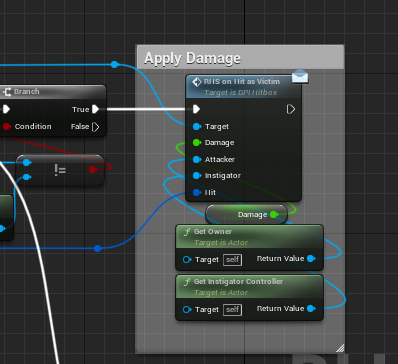Click the input exec pin on Hit as Victim node
Viewport: 398px width, 364px height.
[196, 109]
